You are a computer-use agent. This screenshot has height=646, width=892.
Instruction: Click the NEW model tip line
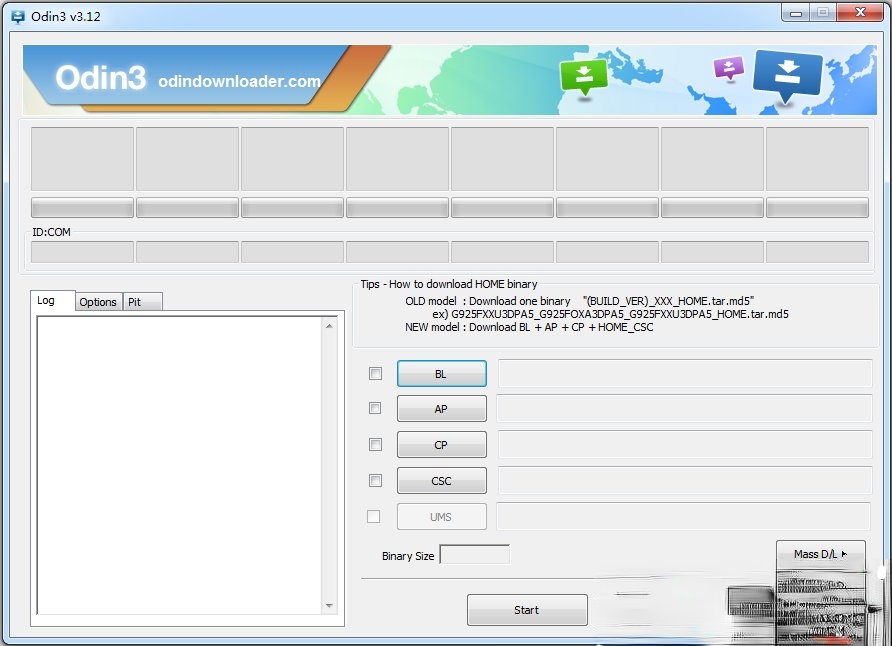[x=529, y=327]
